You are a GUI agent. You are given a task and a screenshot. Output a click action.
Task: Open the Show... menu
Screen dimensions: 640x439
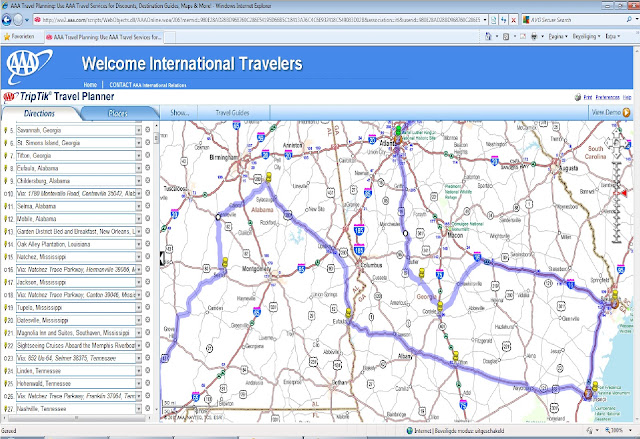(x=180, y=113)
